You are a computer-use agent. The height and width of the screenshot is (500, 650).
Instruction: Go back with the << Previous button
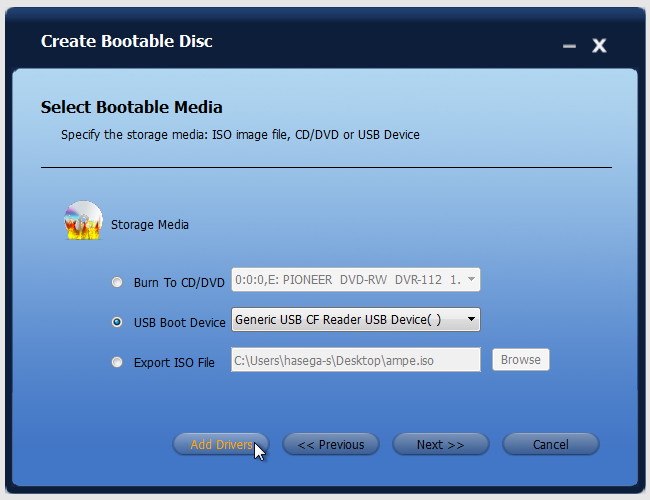pos(331,444)
